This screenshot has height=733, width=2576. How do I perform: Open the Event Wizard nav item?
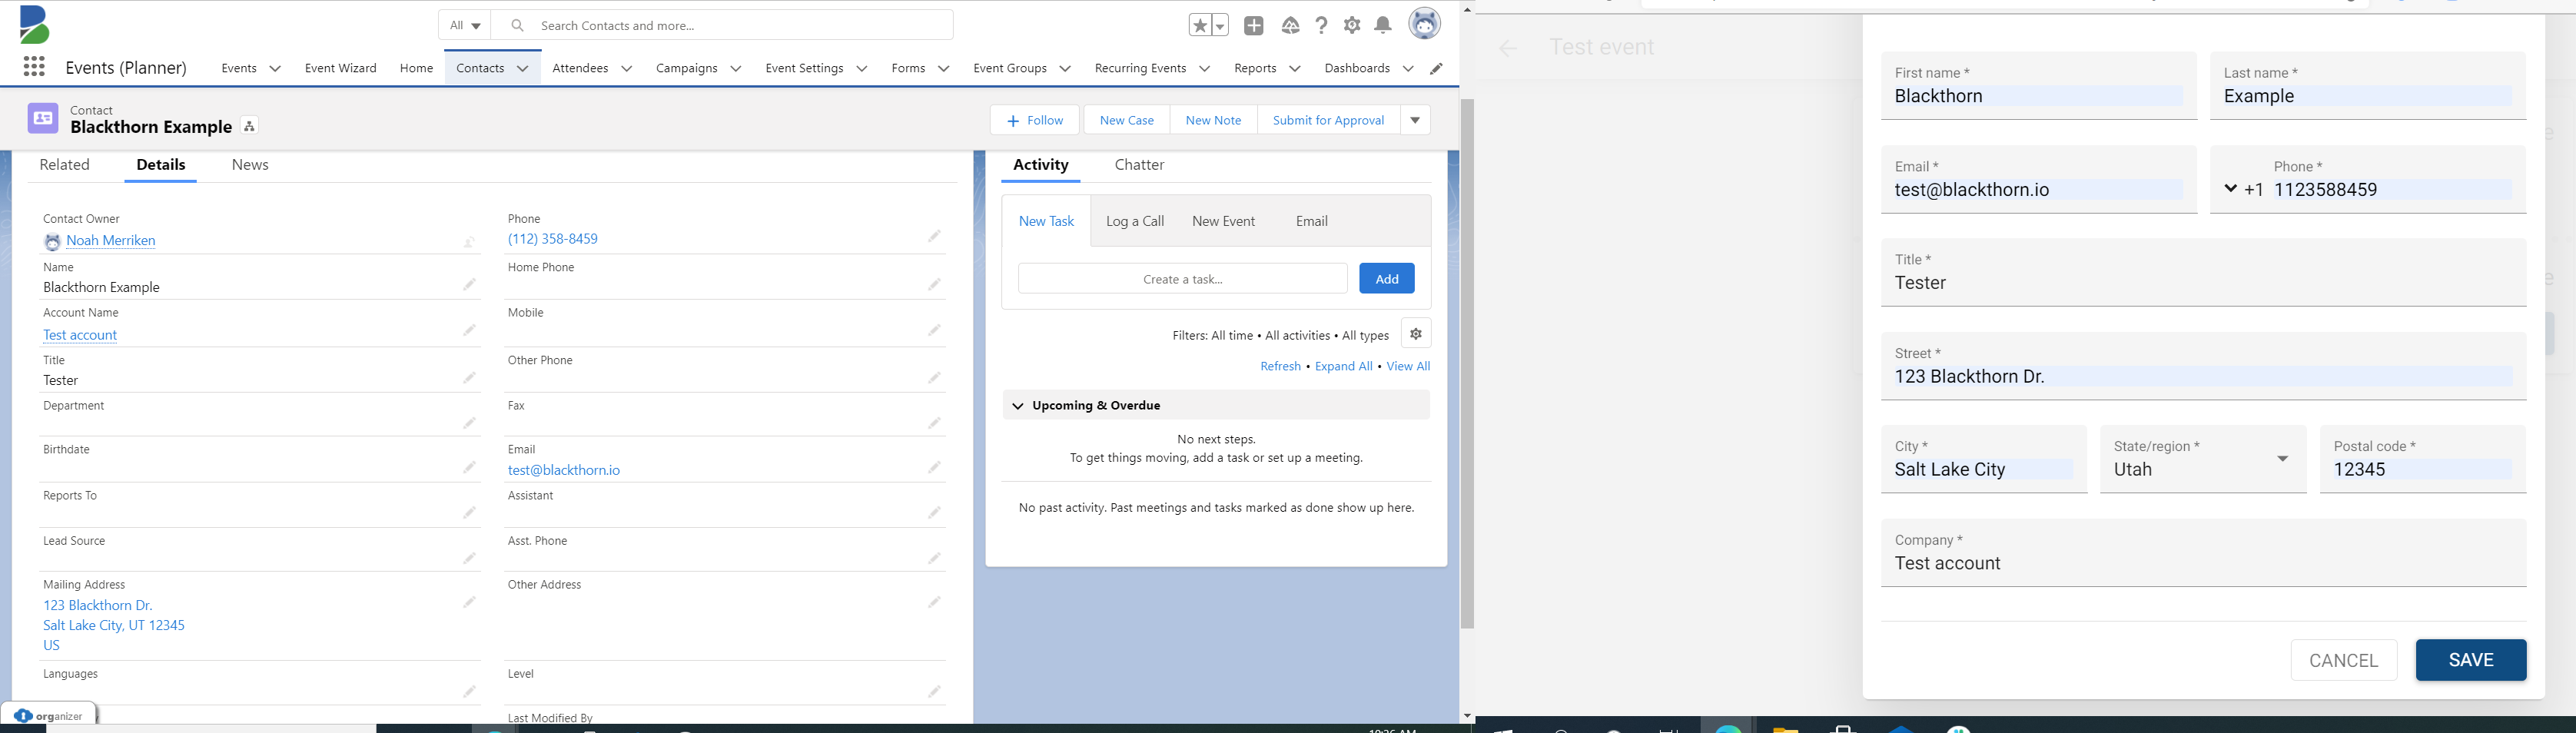coord(340,68)
